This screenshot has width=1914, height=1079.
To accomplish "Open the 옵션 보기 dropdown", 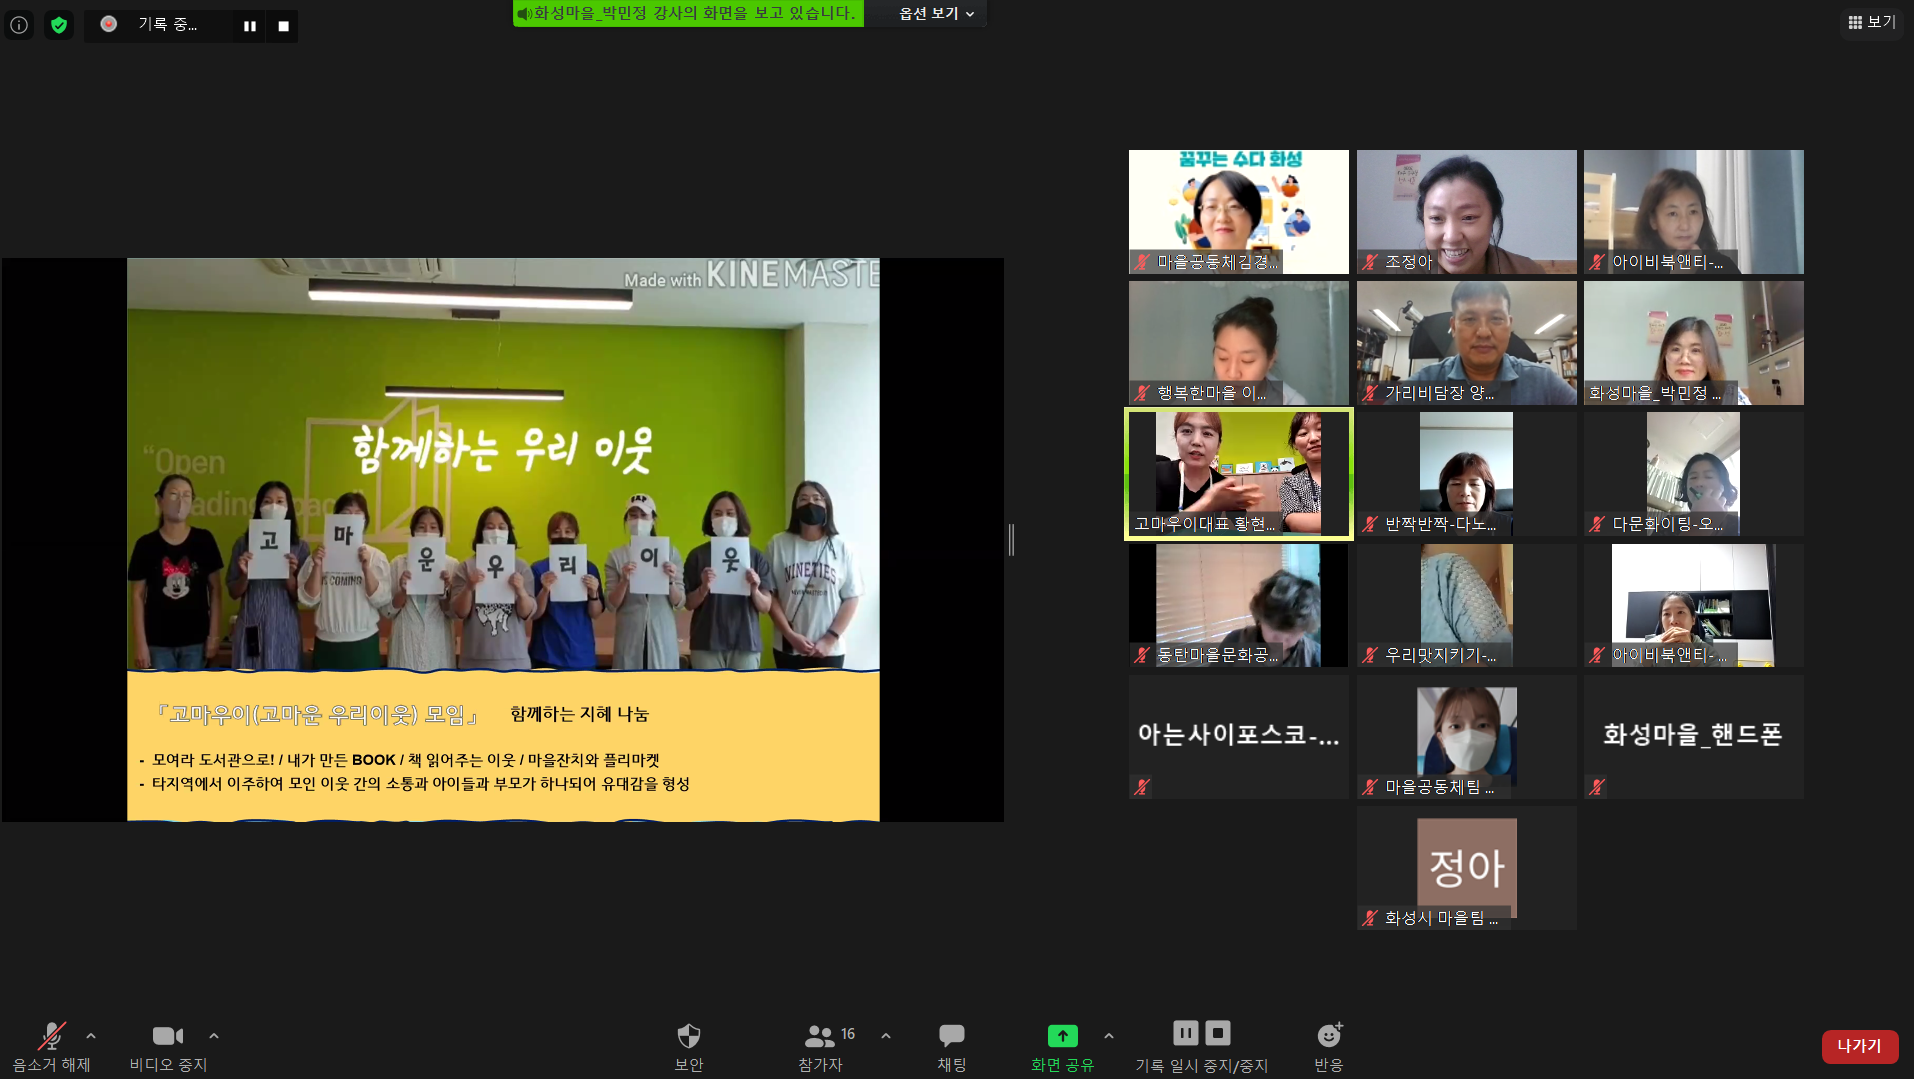I will tap(936, 14).
